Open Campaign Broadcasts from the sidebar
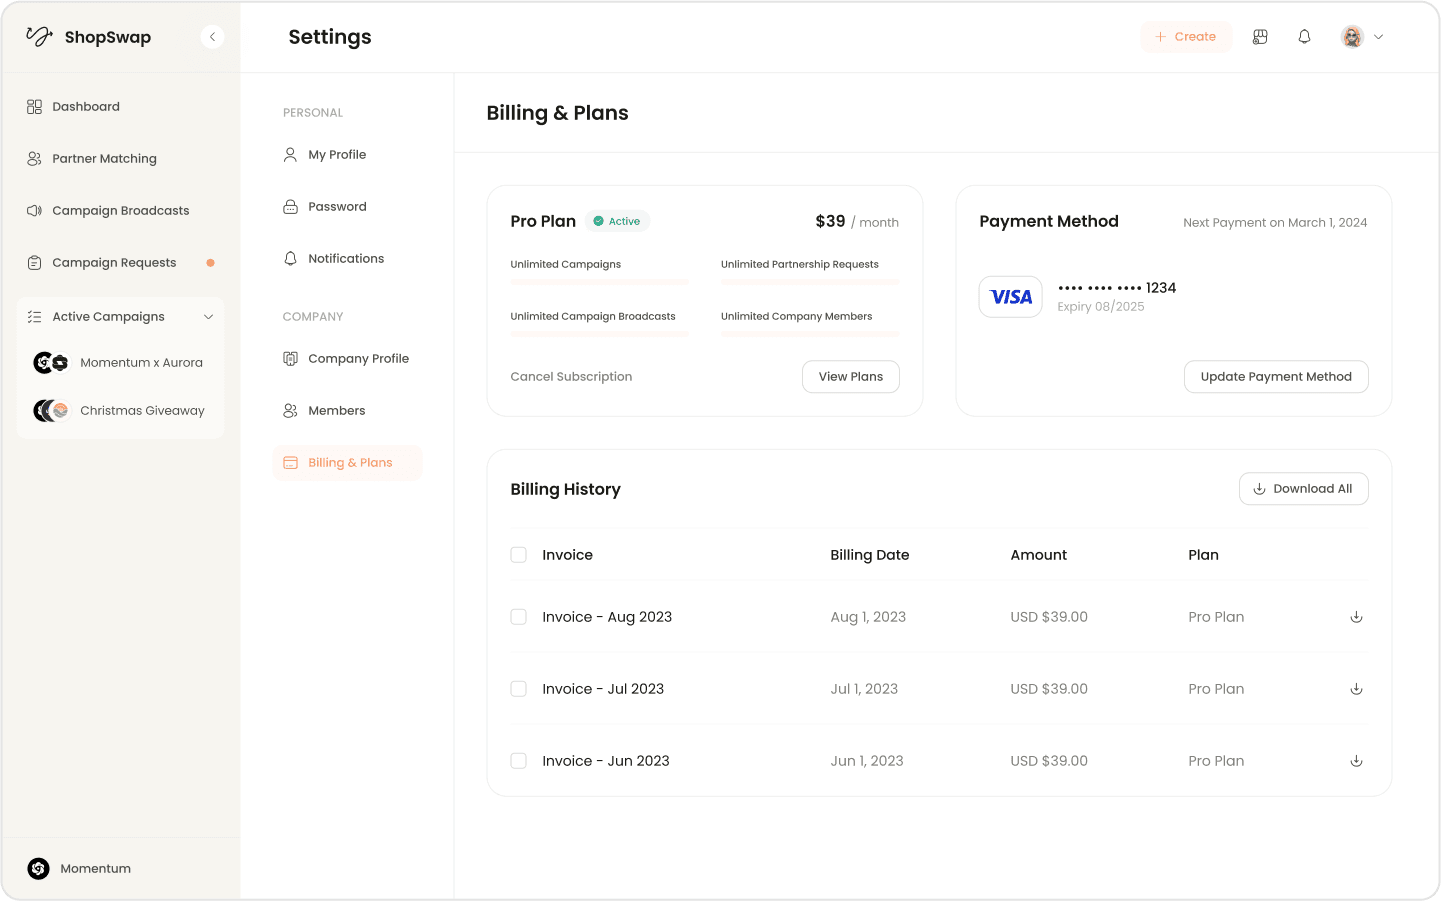The image size is (1441, 901). [120, 210]
